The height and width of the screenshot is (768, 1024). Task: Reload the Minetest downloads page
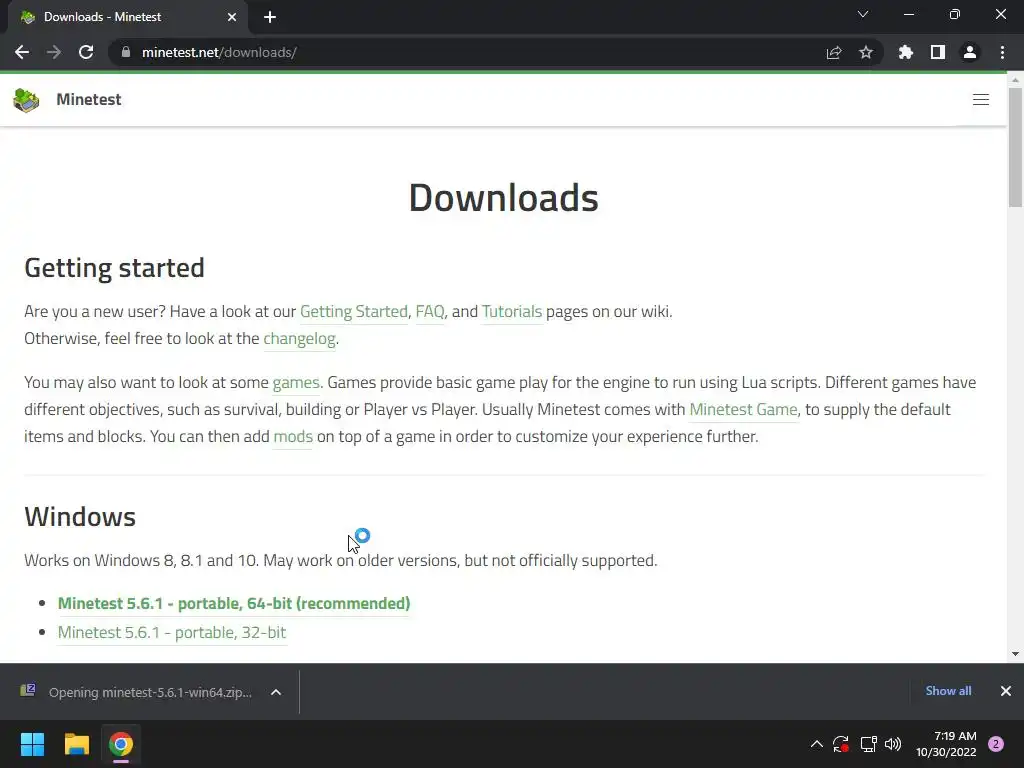[86, 52]
